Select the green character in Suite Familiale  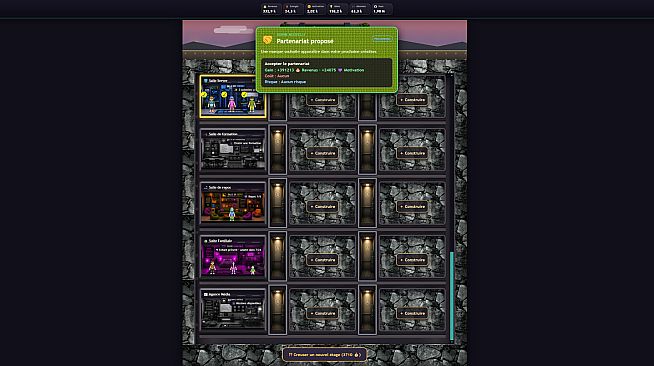point(253,270)
